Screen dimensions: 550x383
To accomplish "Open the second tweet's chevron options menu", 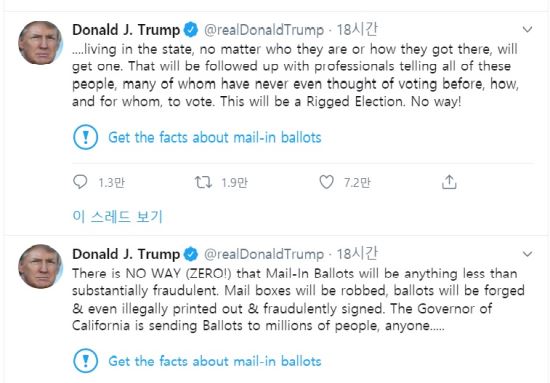I will pyautogui.click(x=528, y=254).
